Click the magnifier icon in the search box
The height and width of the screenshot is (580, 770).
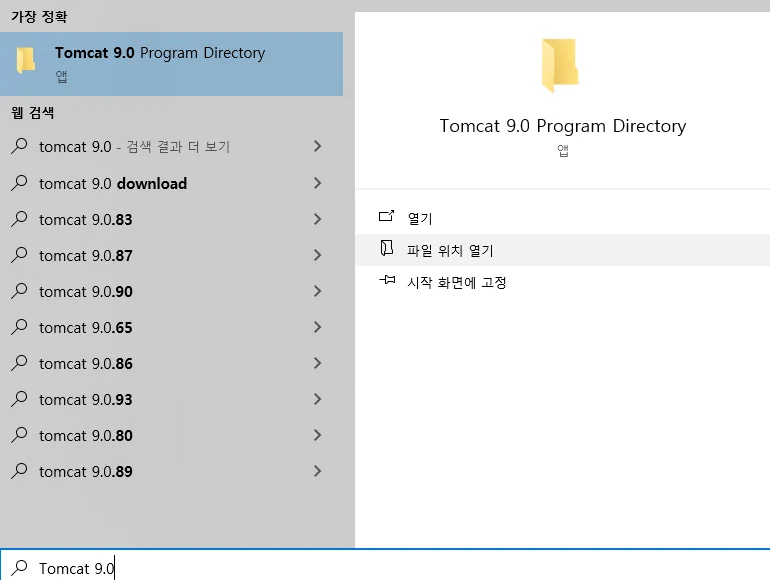pyautogui.click(x=19, y=568)
